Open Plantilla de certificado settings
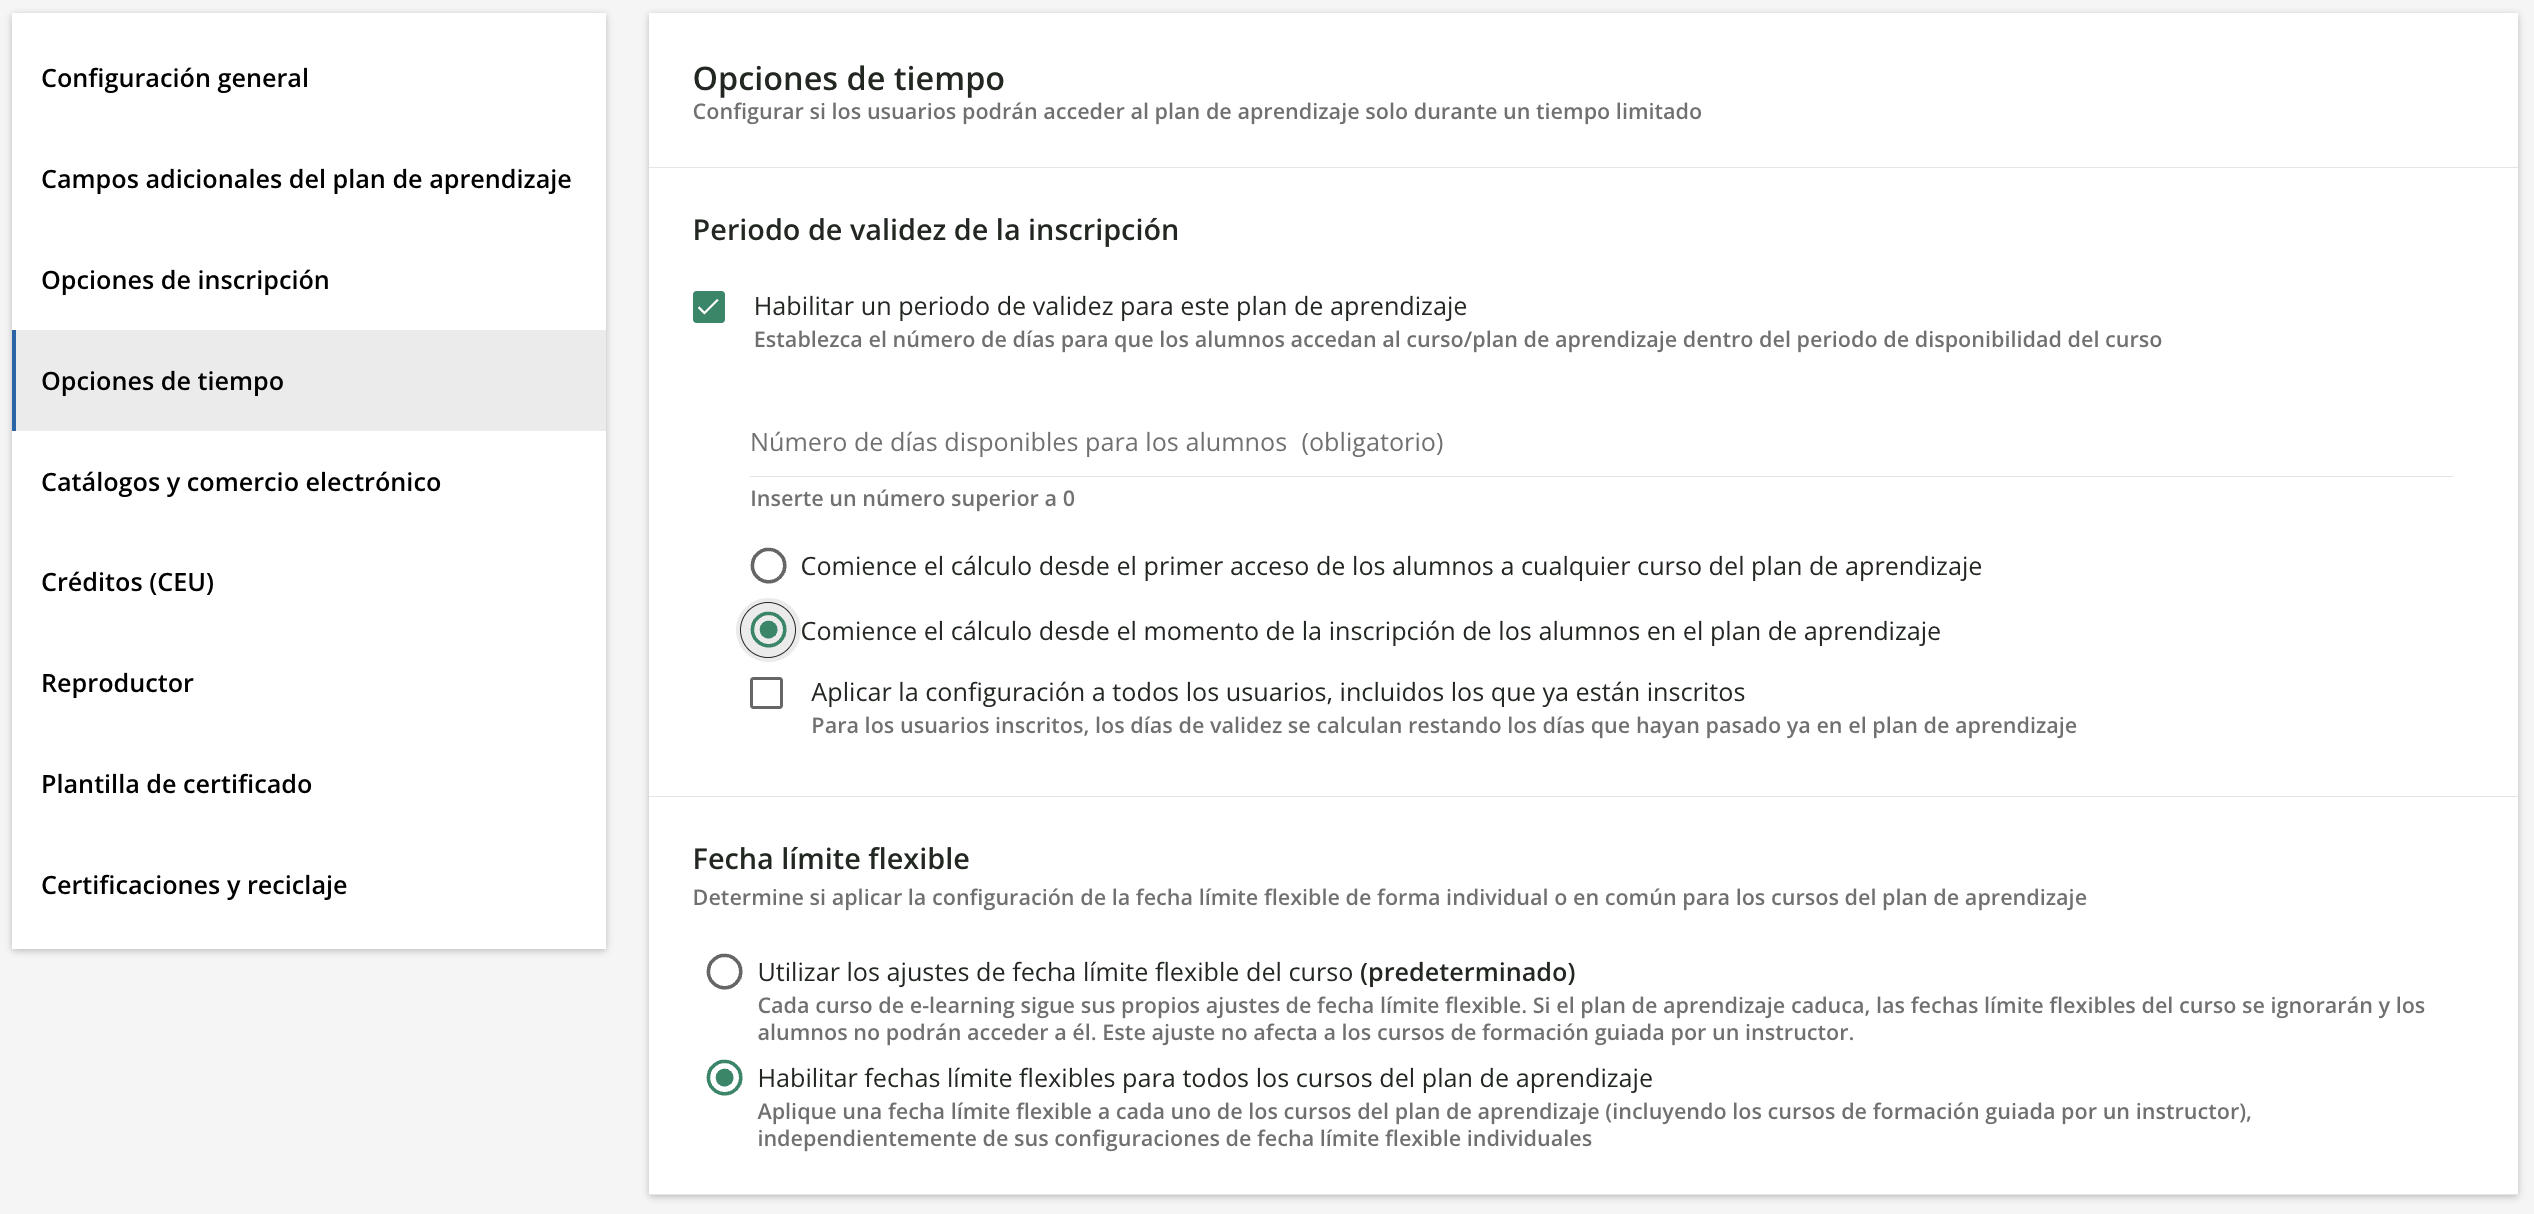 click(x=176, y=784)
